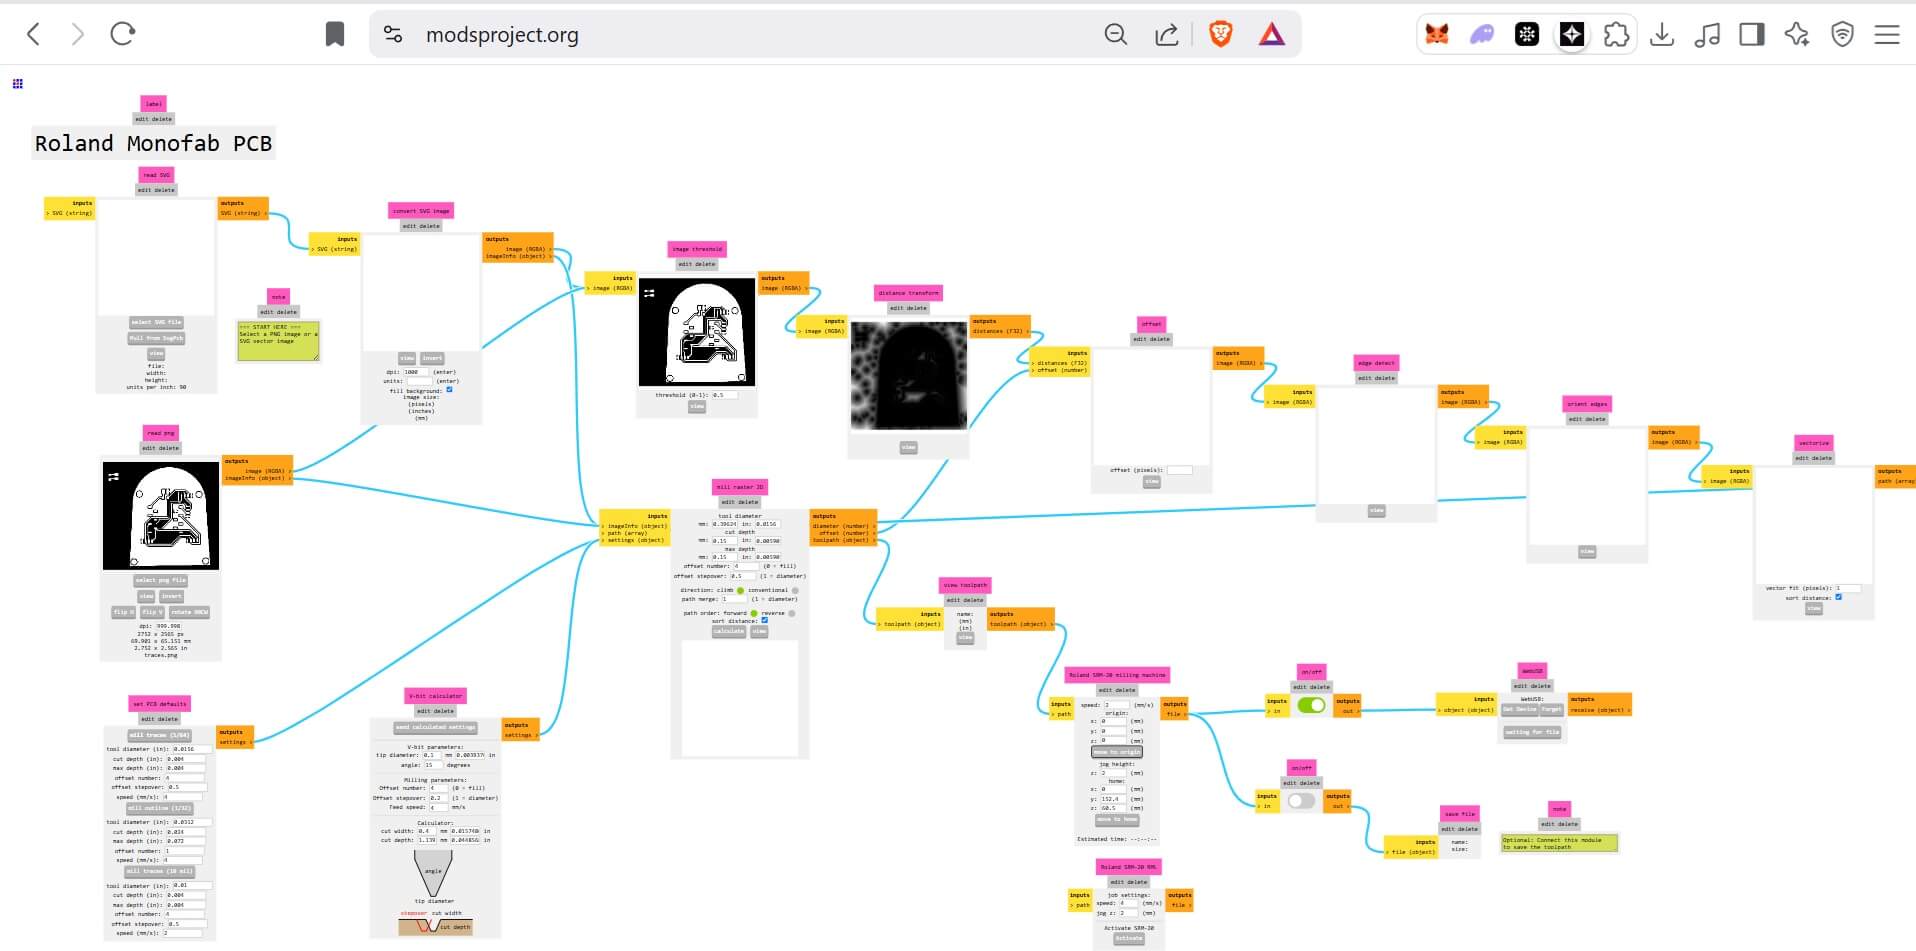The height and width of the screenshot is (951, 1916).
Task: Click the zoom out magnifier icon
Action: [1116, 35]
